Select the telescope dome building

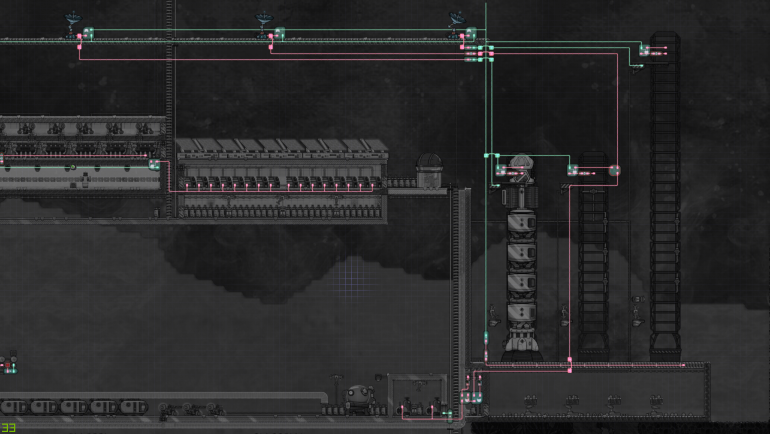pyautogui.click(x=429, y=170)
